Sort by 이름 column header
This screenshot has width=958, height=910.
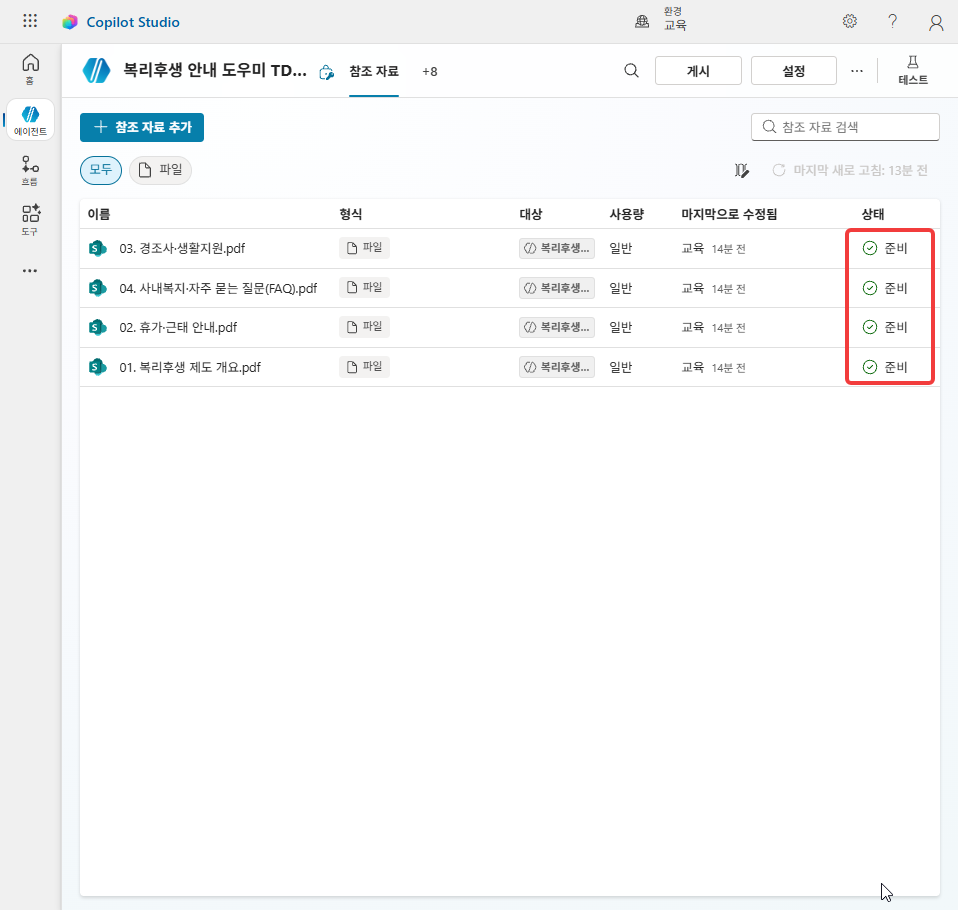tap(98, 214)
